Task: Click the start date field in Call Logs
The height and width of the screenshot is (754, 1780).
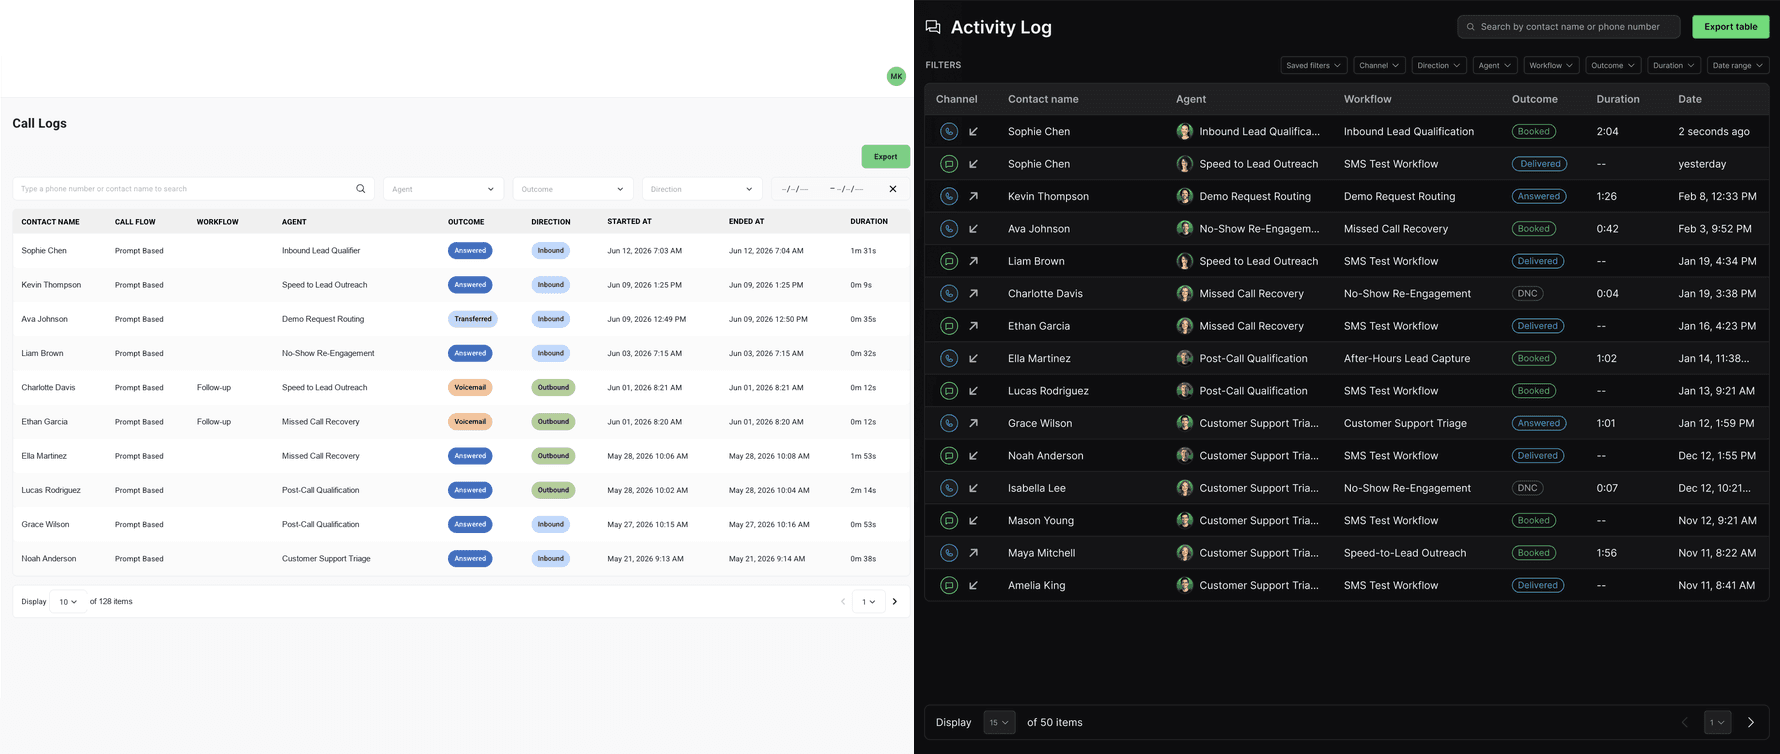Action: pyautogui.click(x=795, y=189)
